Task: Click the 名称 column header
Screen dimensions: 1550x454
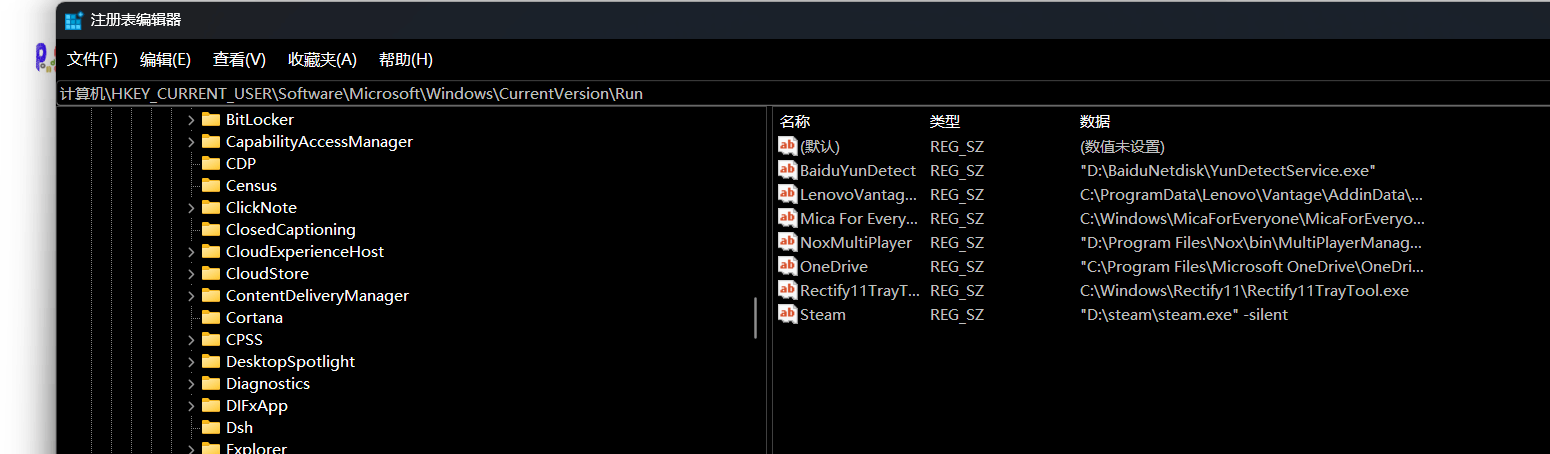Action: 795,122
